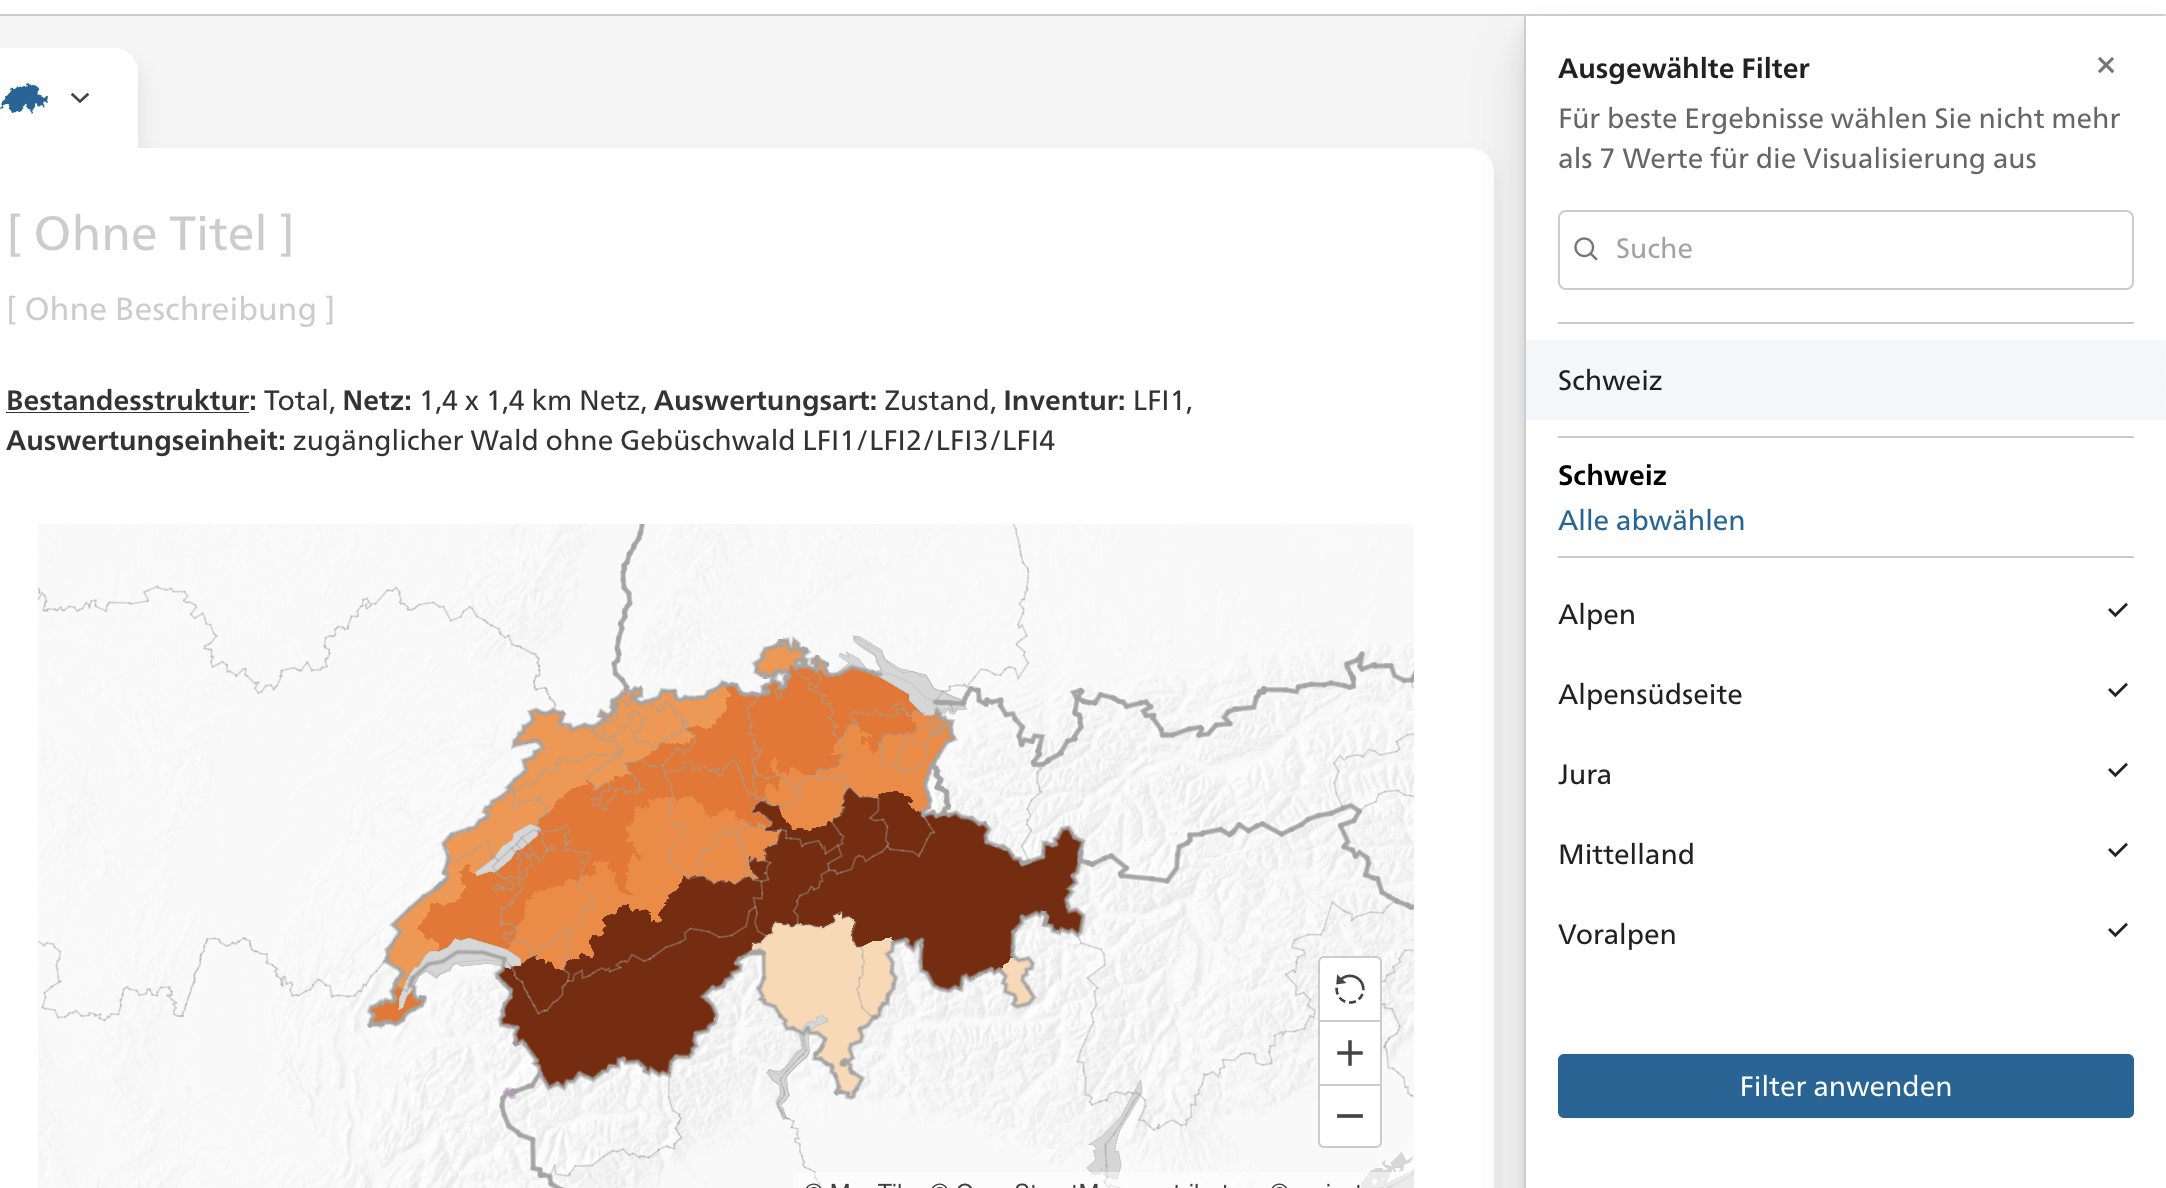Uncheck the Mittelland region filter
Screen dimensions: 2166x1188
pyautogui.click(x=2117, y=850)
